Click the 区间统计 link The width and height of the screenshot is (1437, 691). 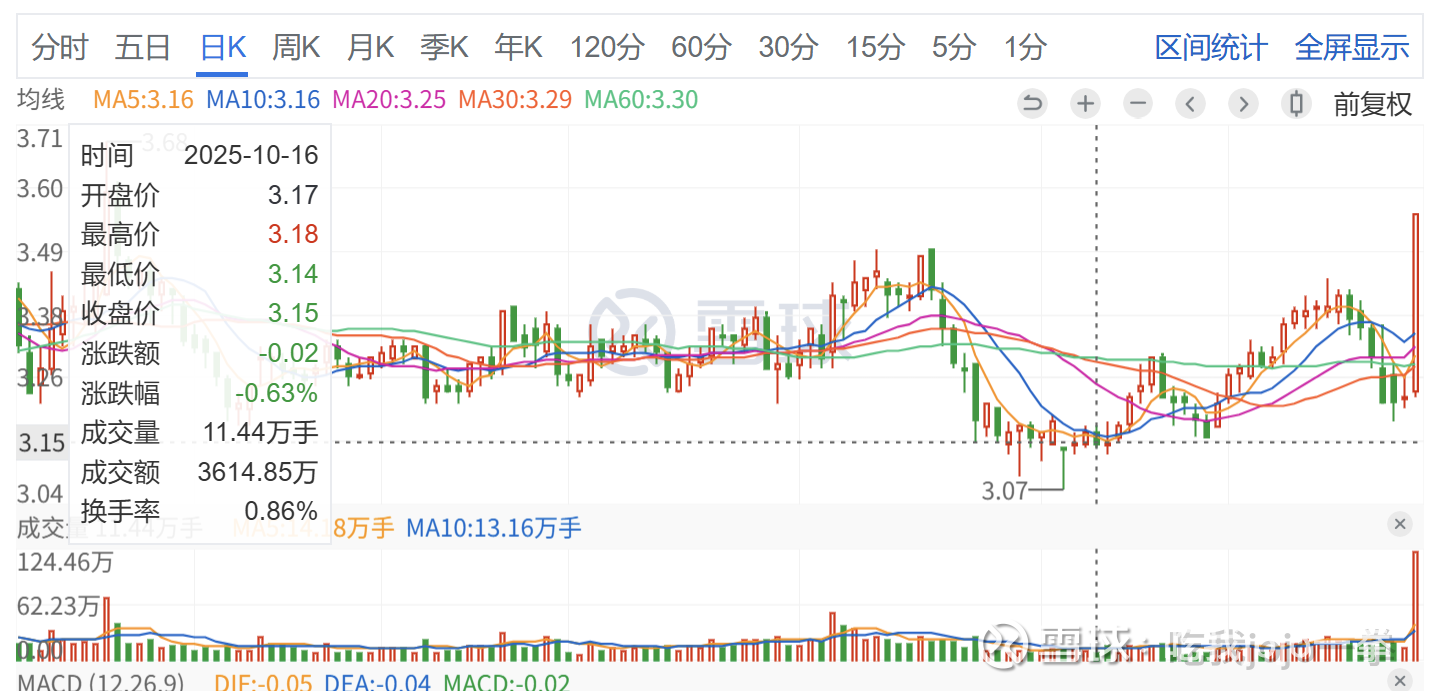[x=1211, y=47]
